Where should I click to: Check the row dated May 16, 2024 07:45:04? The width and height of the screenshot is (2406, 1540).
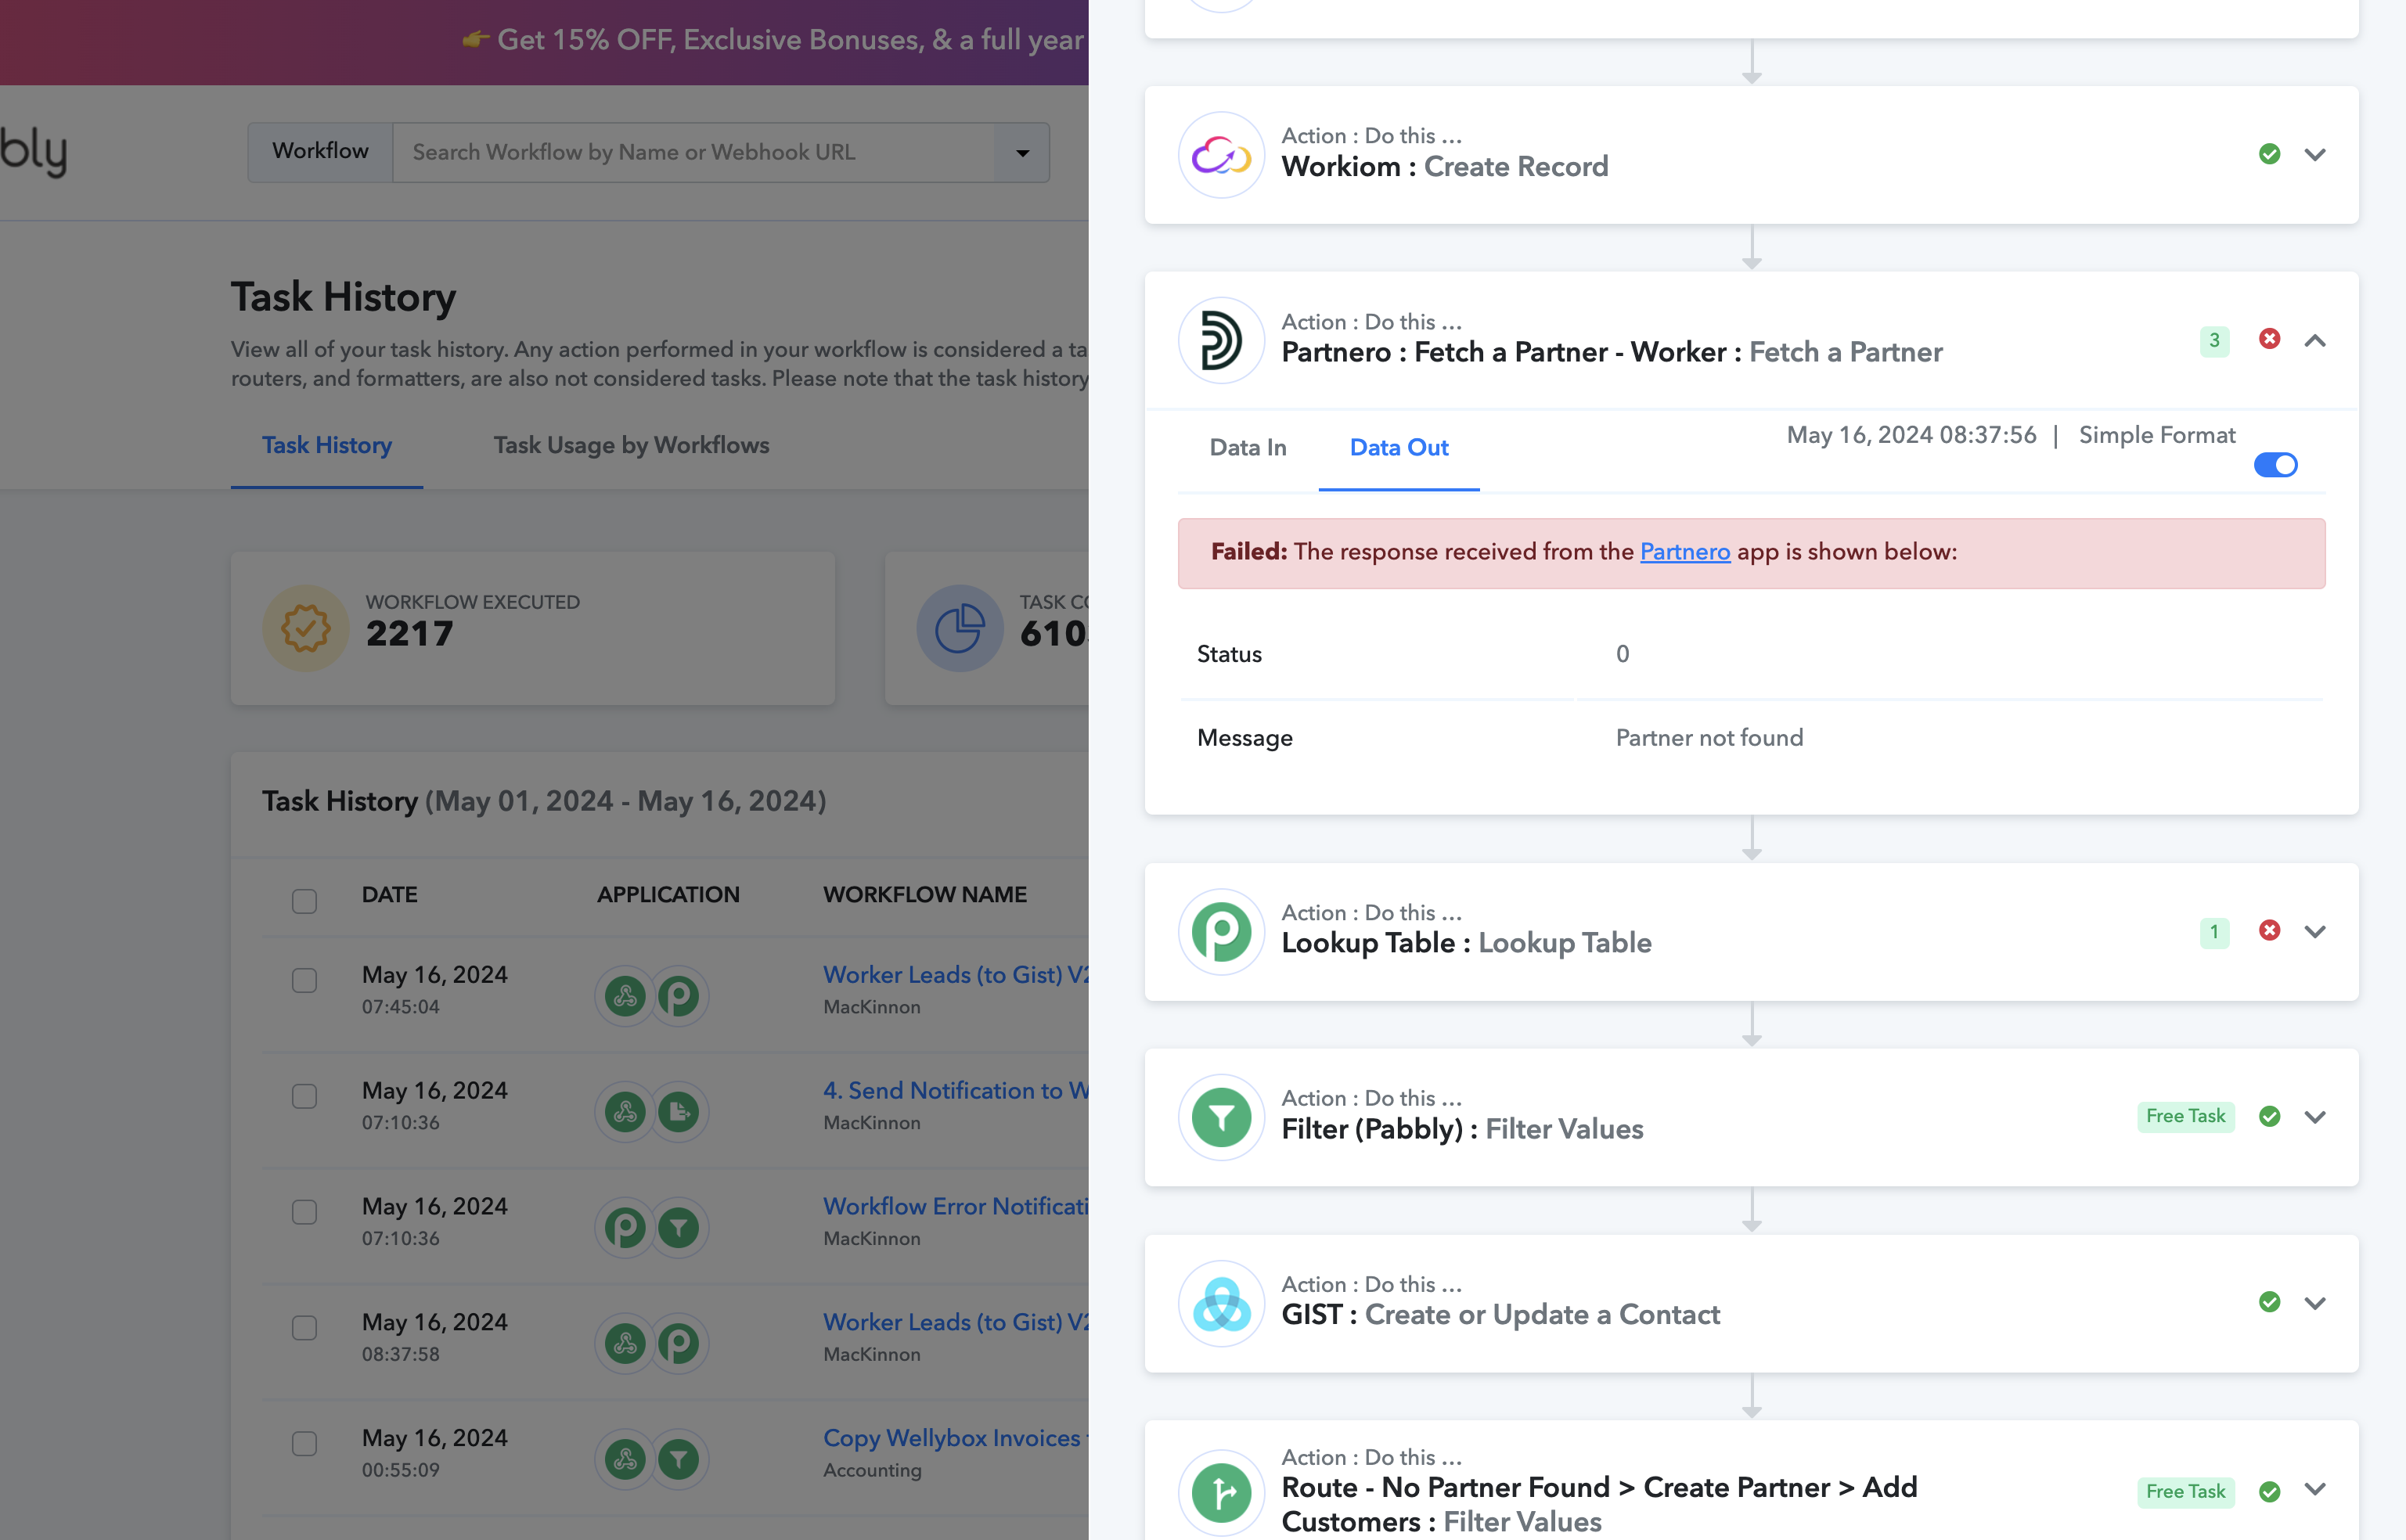[304, 980]
